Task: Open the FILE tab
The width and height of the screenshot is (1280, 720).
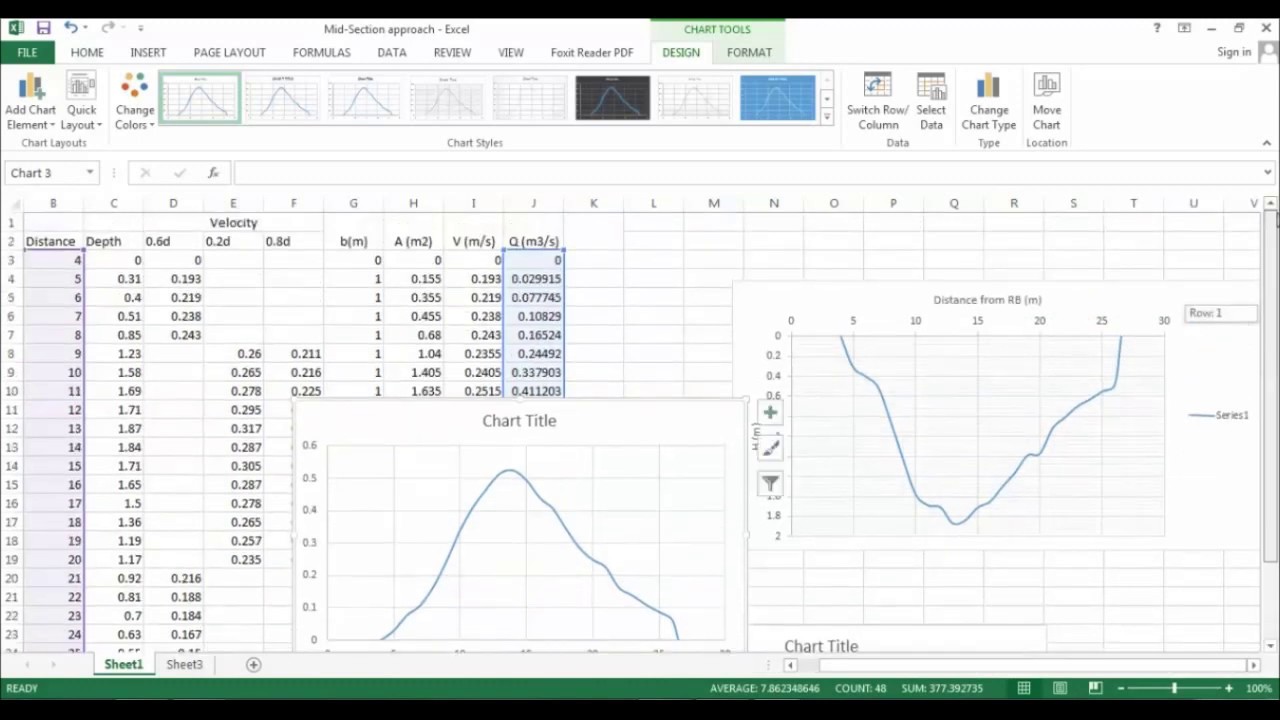Action: point(27,52)
